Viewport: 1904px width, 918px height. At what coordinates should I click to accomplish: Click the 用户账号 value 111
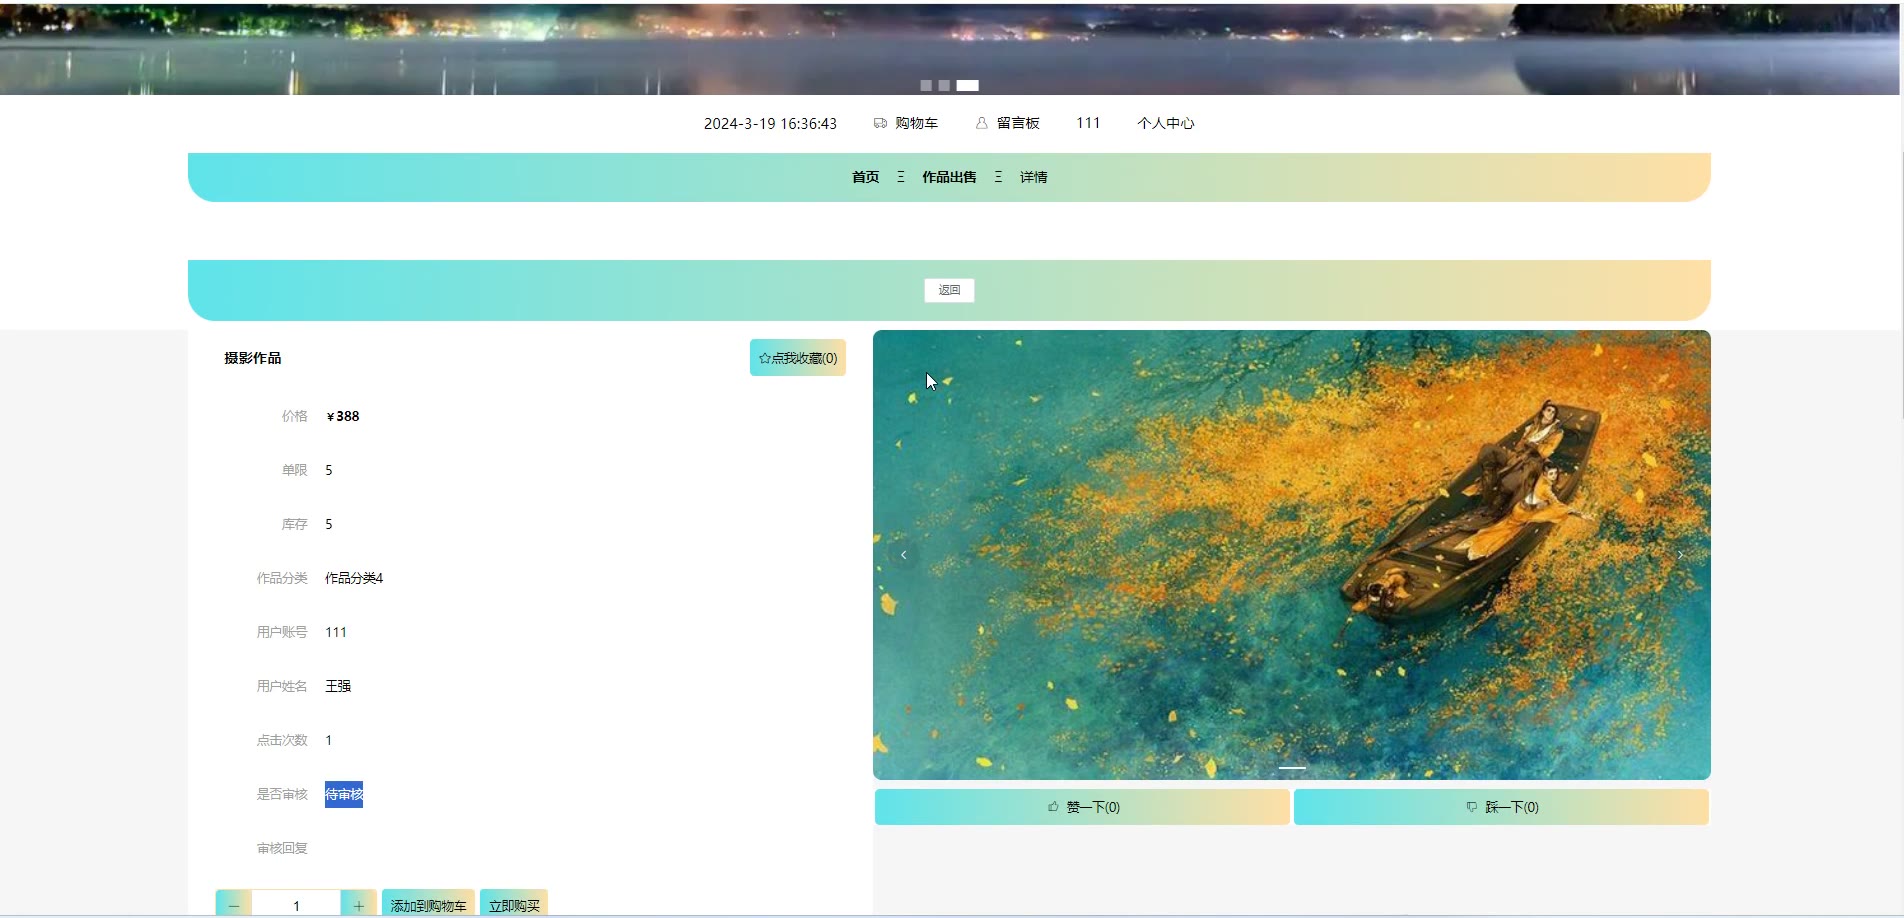(336, 632)
